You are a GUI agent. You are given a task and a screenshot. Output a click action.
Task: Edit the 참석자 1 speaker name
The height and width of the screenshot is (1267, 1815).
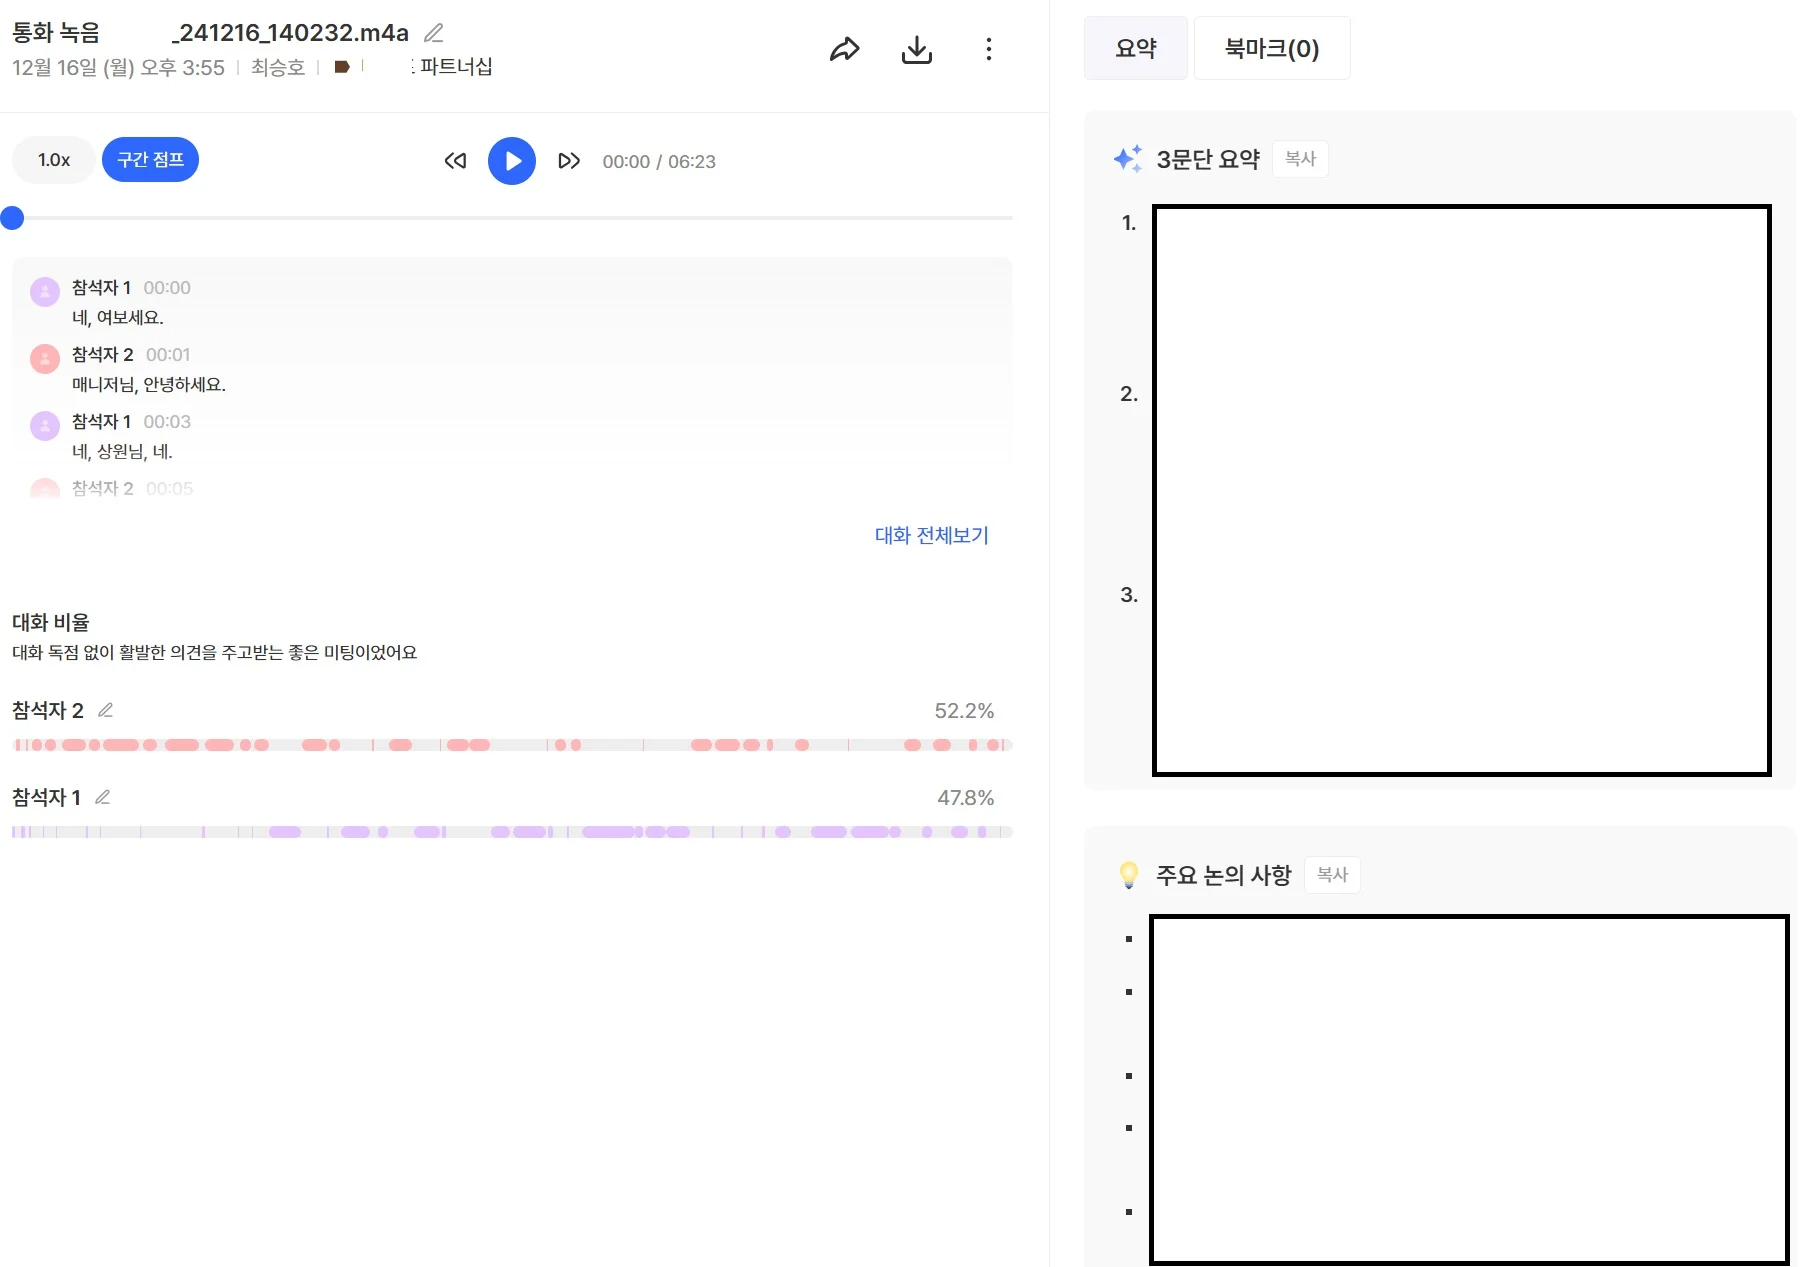pos(102,797)
